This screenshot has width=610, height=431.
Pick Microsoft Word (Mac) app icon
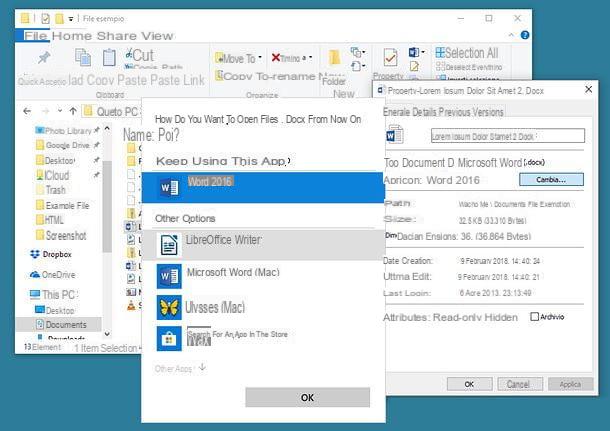(x=169, y=276)
